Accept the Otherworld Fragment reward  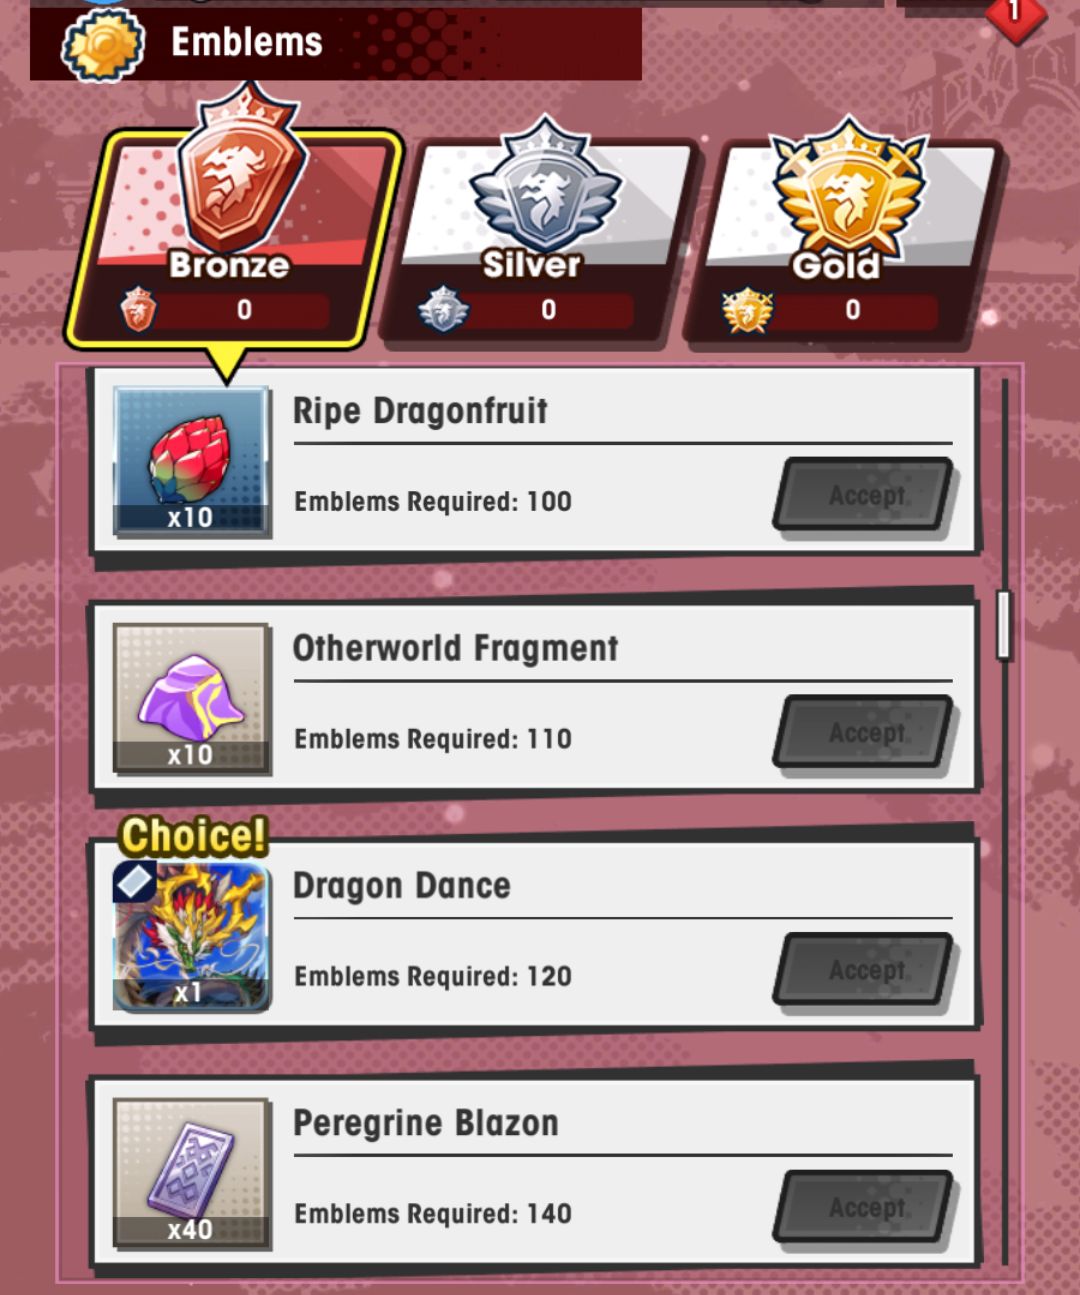[x=864, y=732]
